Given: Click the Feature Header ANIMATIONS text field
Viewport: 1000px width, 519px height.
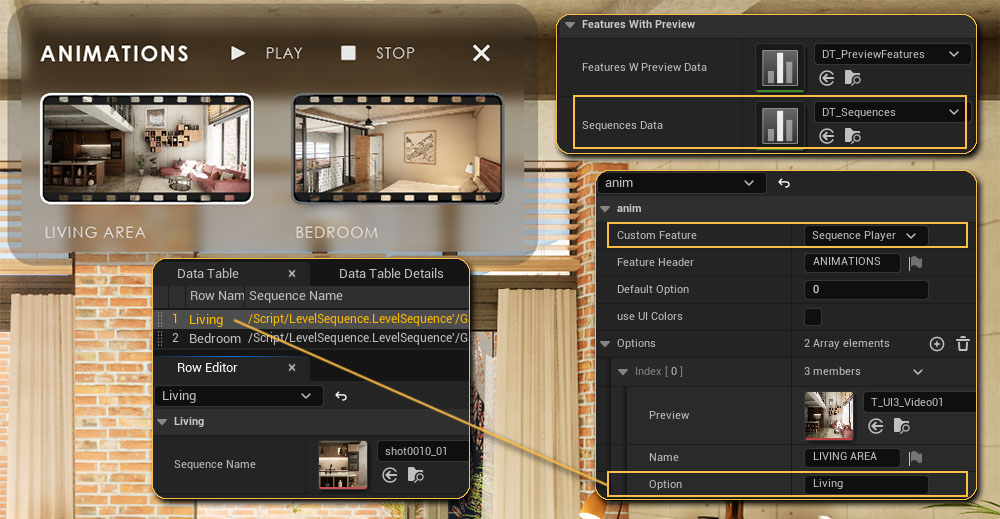Looking at the screenshot, I should 850,262.
